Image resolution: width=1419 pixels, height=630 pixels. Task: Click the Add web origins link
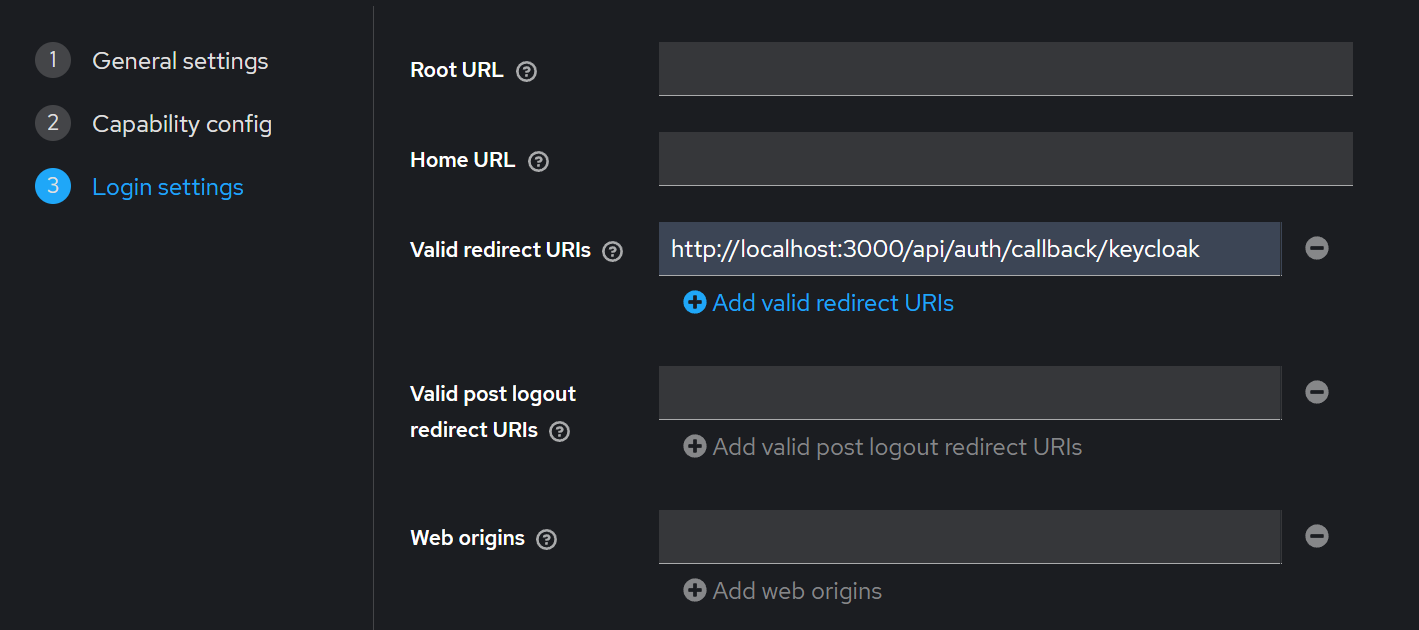(797, 590)
